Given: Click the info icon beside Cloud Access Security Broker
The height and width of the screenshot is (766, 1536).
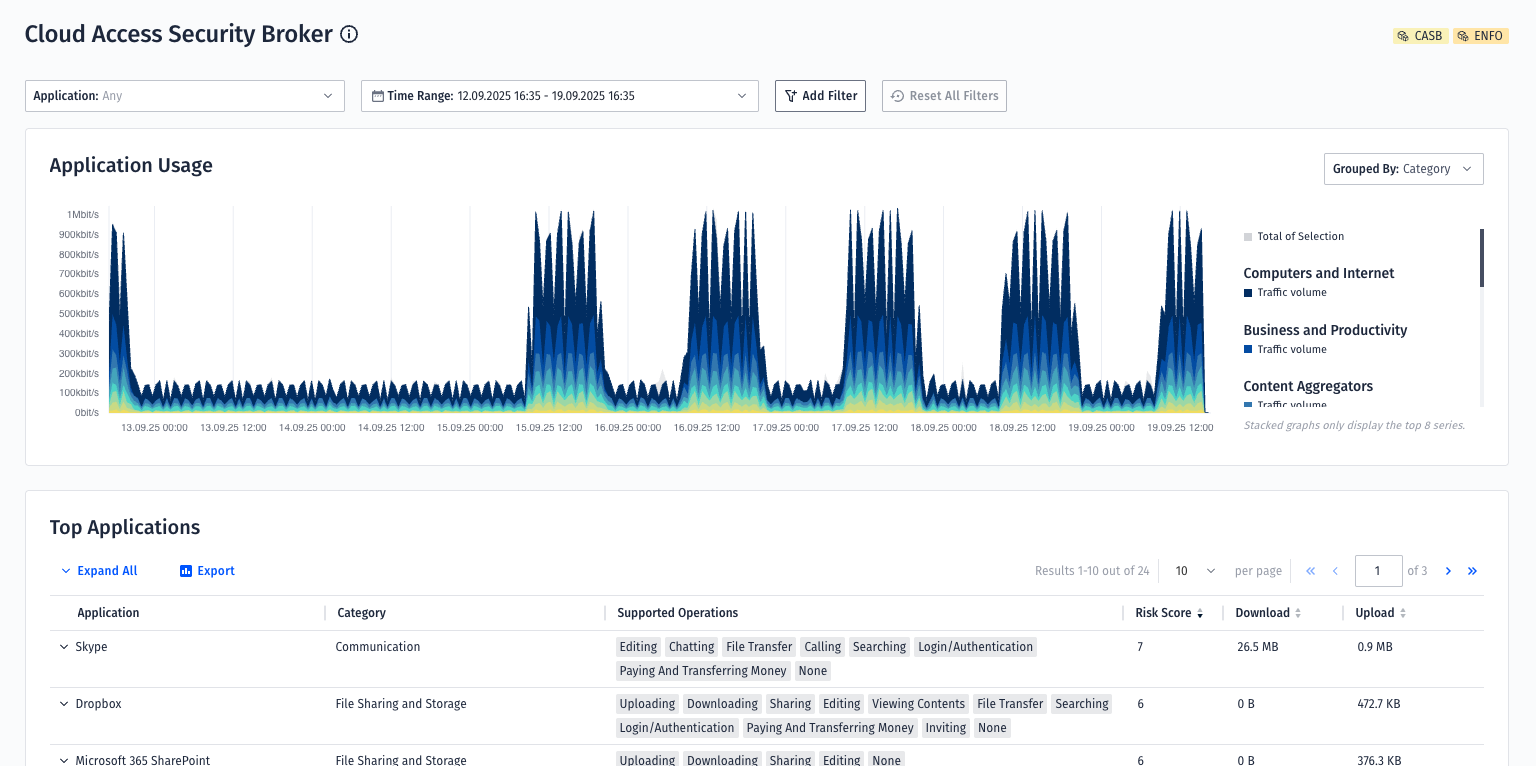Looking at the screenshot, I should pos(349,35).
